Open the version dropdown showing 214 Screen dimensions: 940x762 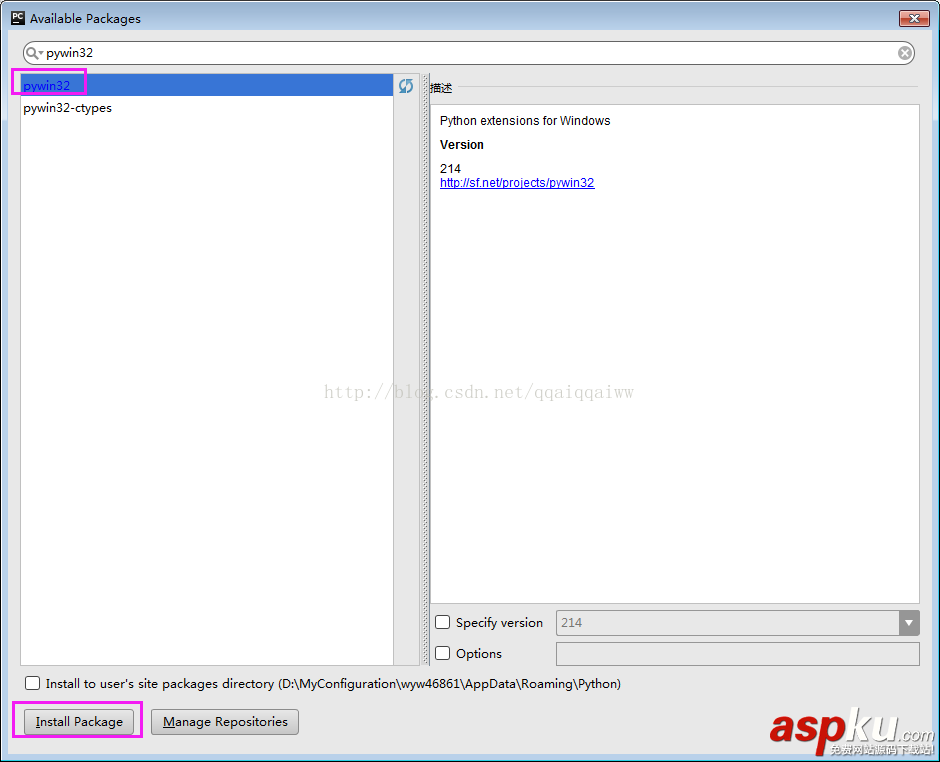(909, 622)
